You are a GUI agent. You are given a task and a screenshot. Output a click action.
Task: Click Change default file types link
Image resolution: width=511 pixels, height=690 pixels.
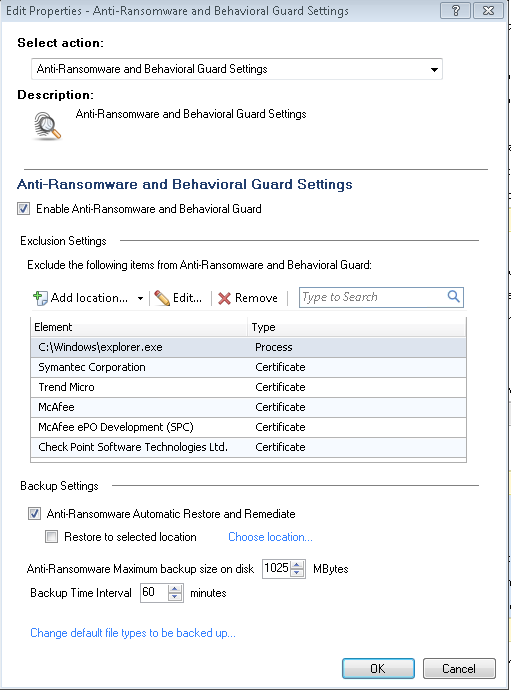[x=133, y=633]
